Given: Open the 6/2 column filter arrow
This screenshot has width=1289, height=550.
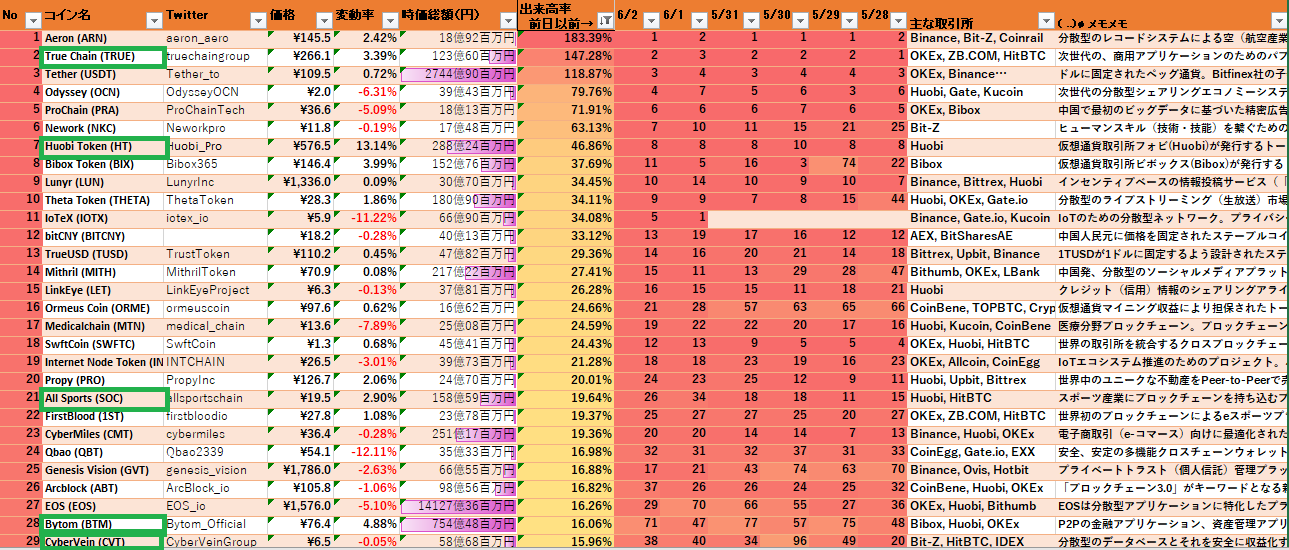Looking at the screenshot, I should point(650,20).
